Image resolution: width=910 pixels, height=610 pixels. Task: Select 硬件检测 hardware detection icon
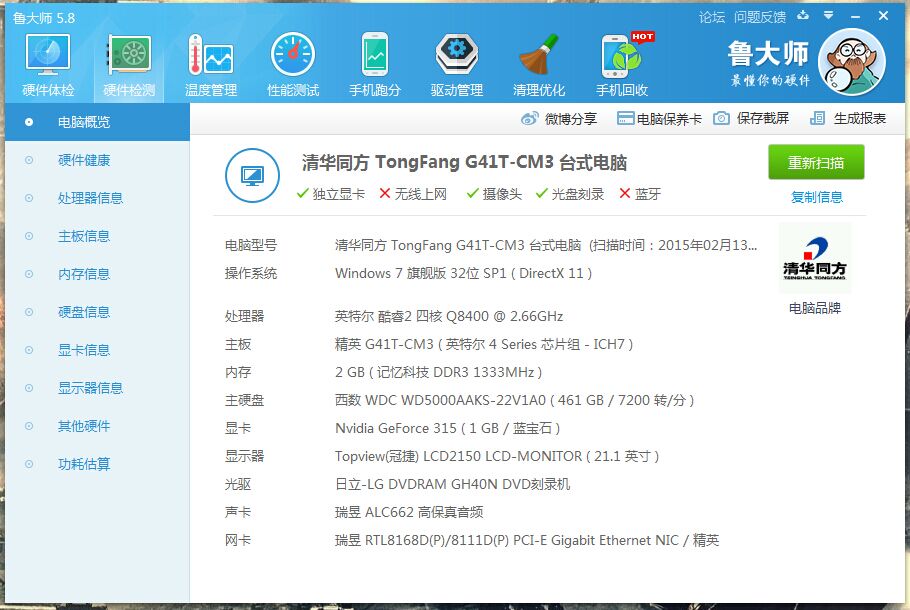(x=129, y=65)
